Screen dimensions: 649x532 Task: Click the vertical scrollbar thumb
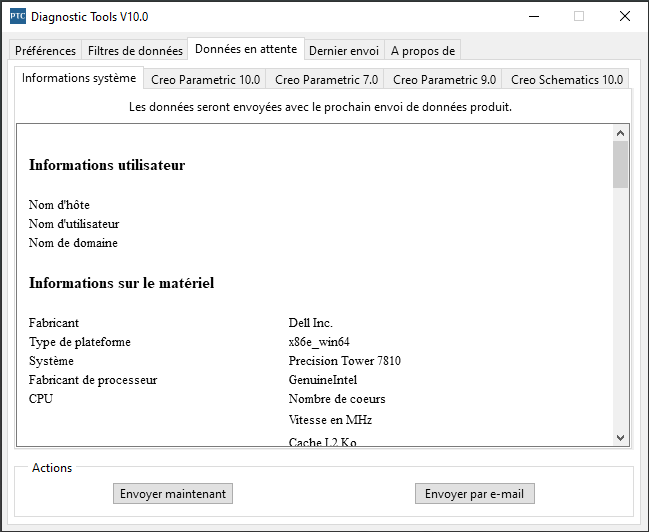(x=620, y=164)
